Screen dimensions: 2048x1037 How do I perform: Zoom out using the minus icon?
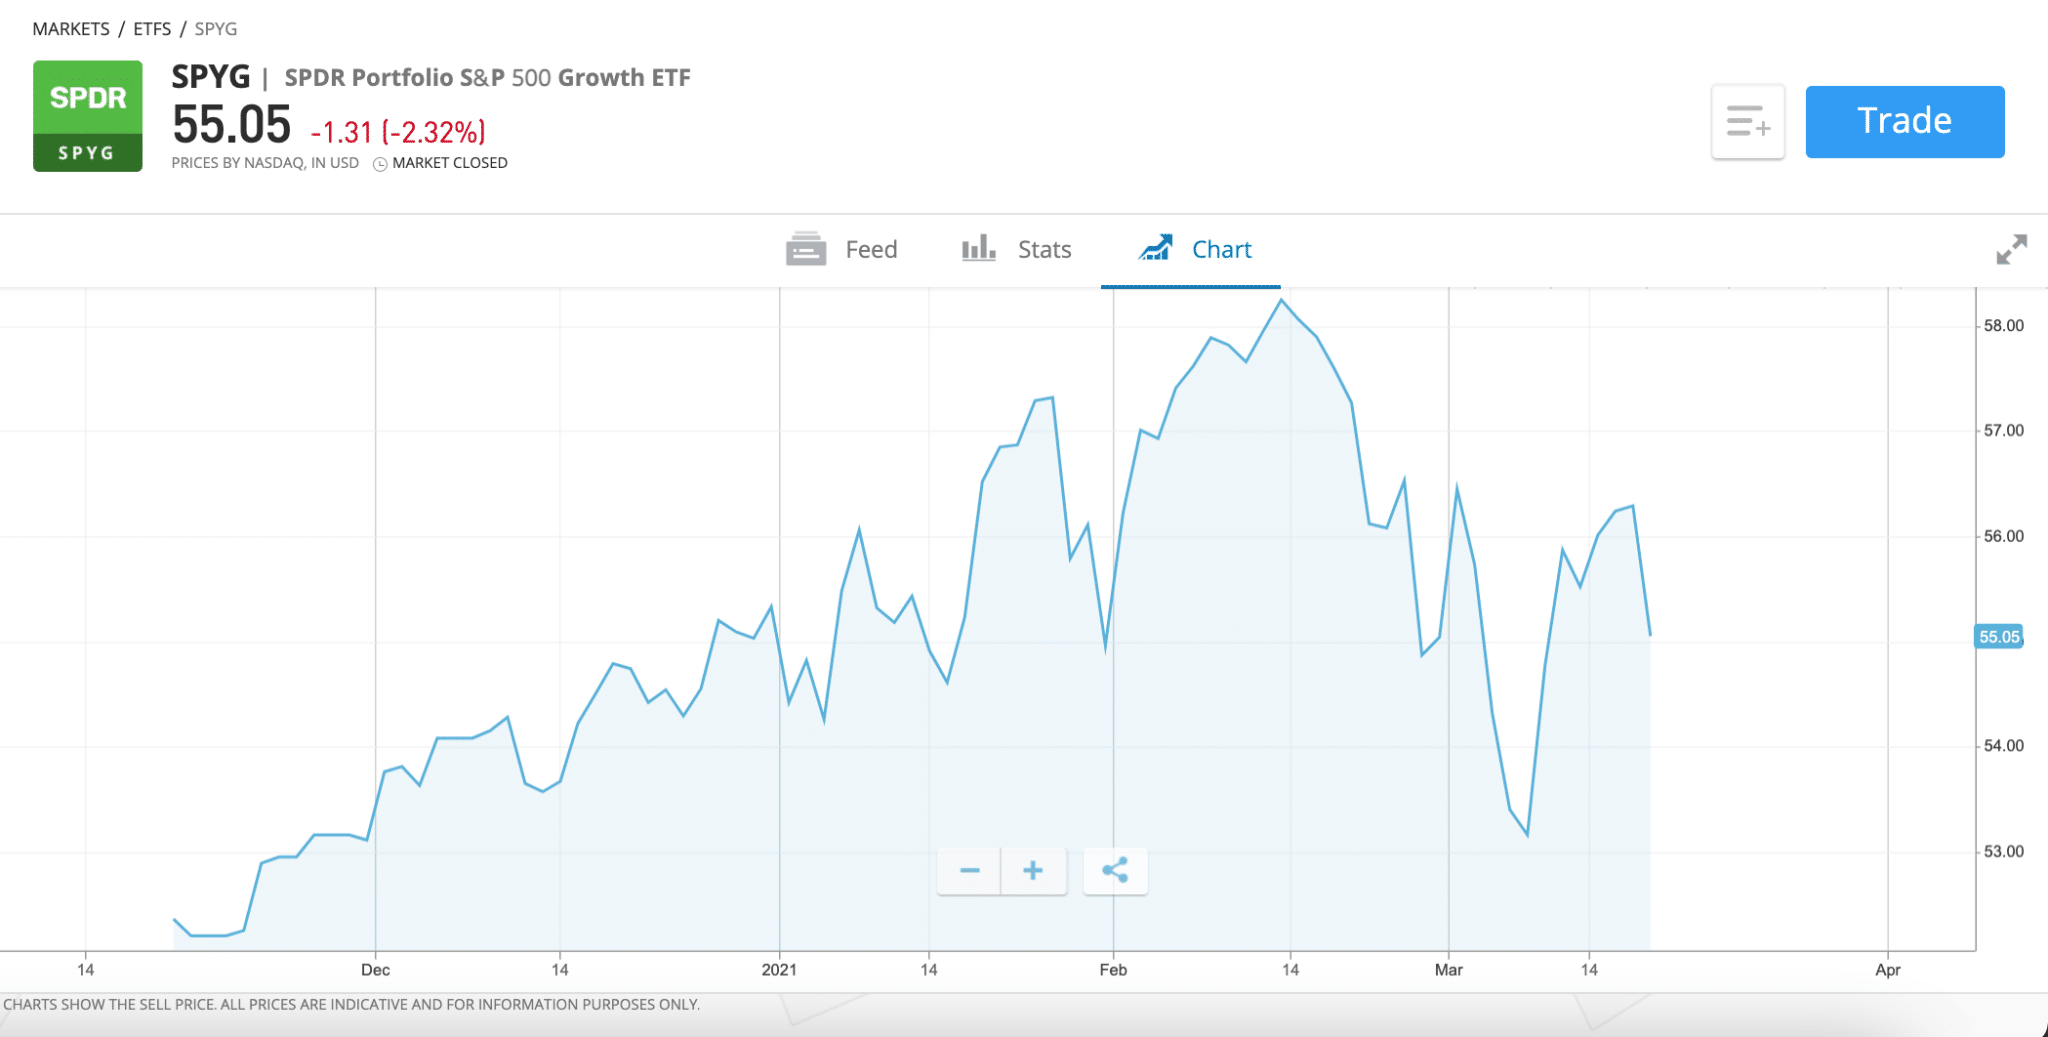pyautogui.click(x=968, y=871)
